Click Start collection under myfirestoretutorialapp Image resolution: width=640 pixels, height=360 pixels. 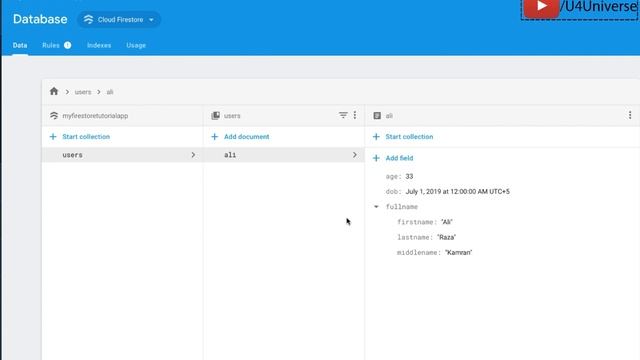[86, 137]
